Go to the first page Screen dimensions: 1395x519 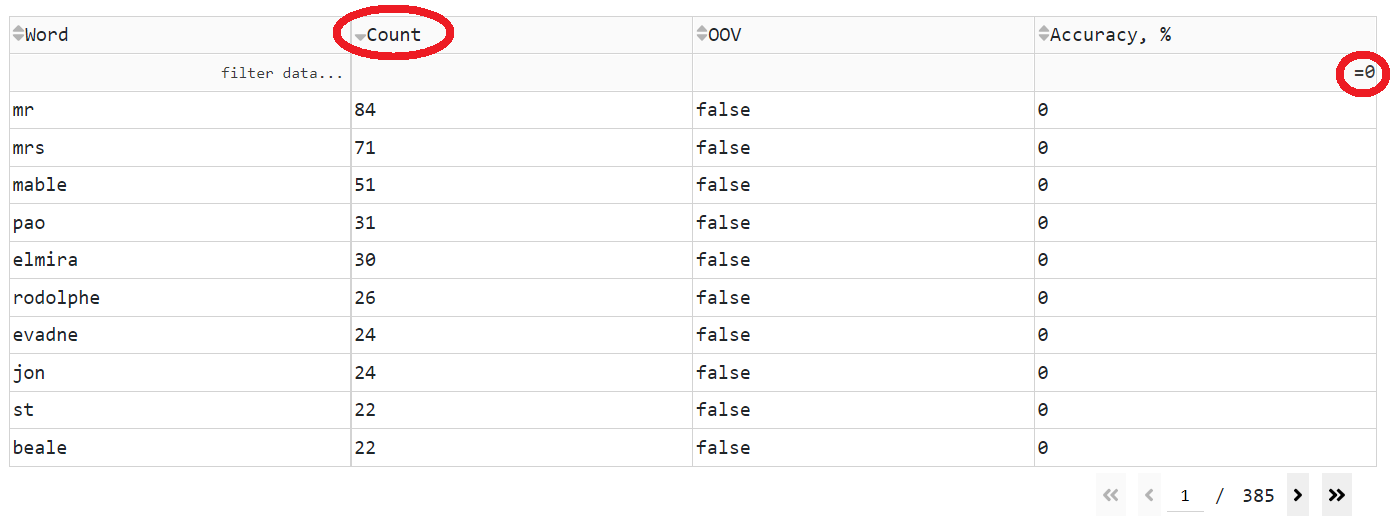pyautogui.click(x=1109, y=495)
